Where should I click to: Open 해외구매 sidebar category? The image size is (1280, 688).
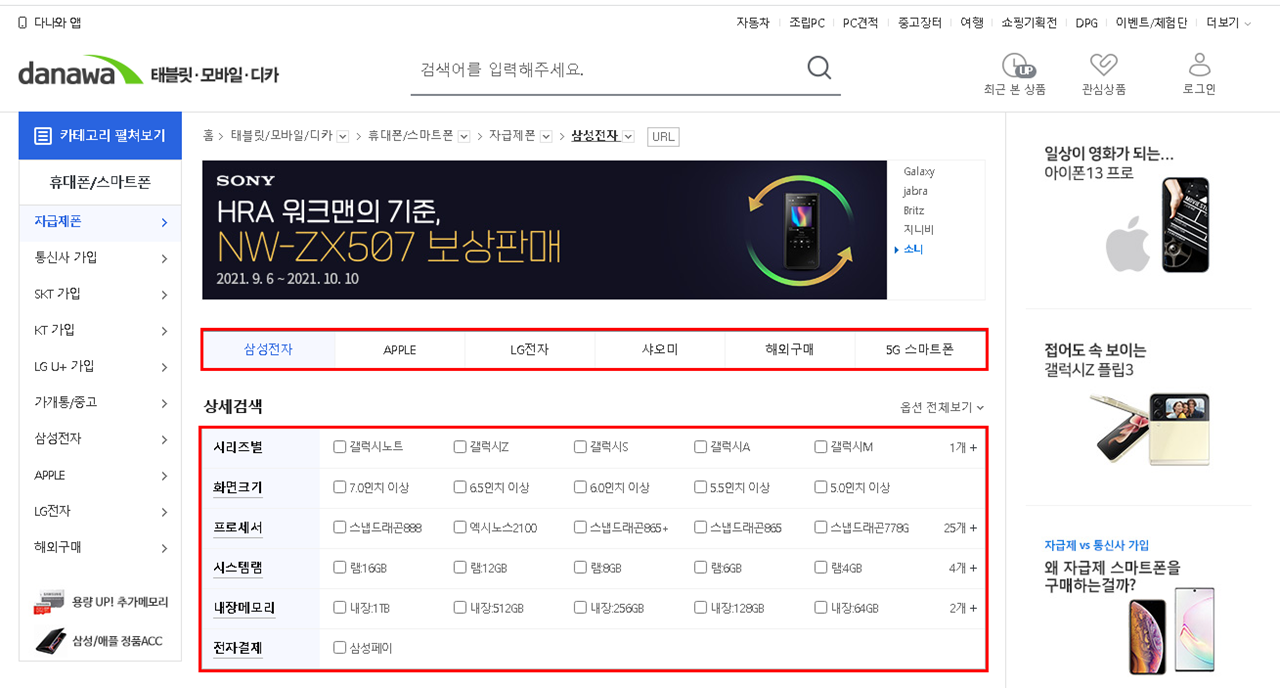point(100,548)
